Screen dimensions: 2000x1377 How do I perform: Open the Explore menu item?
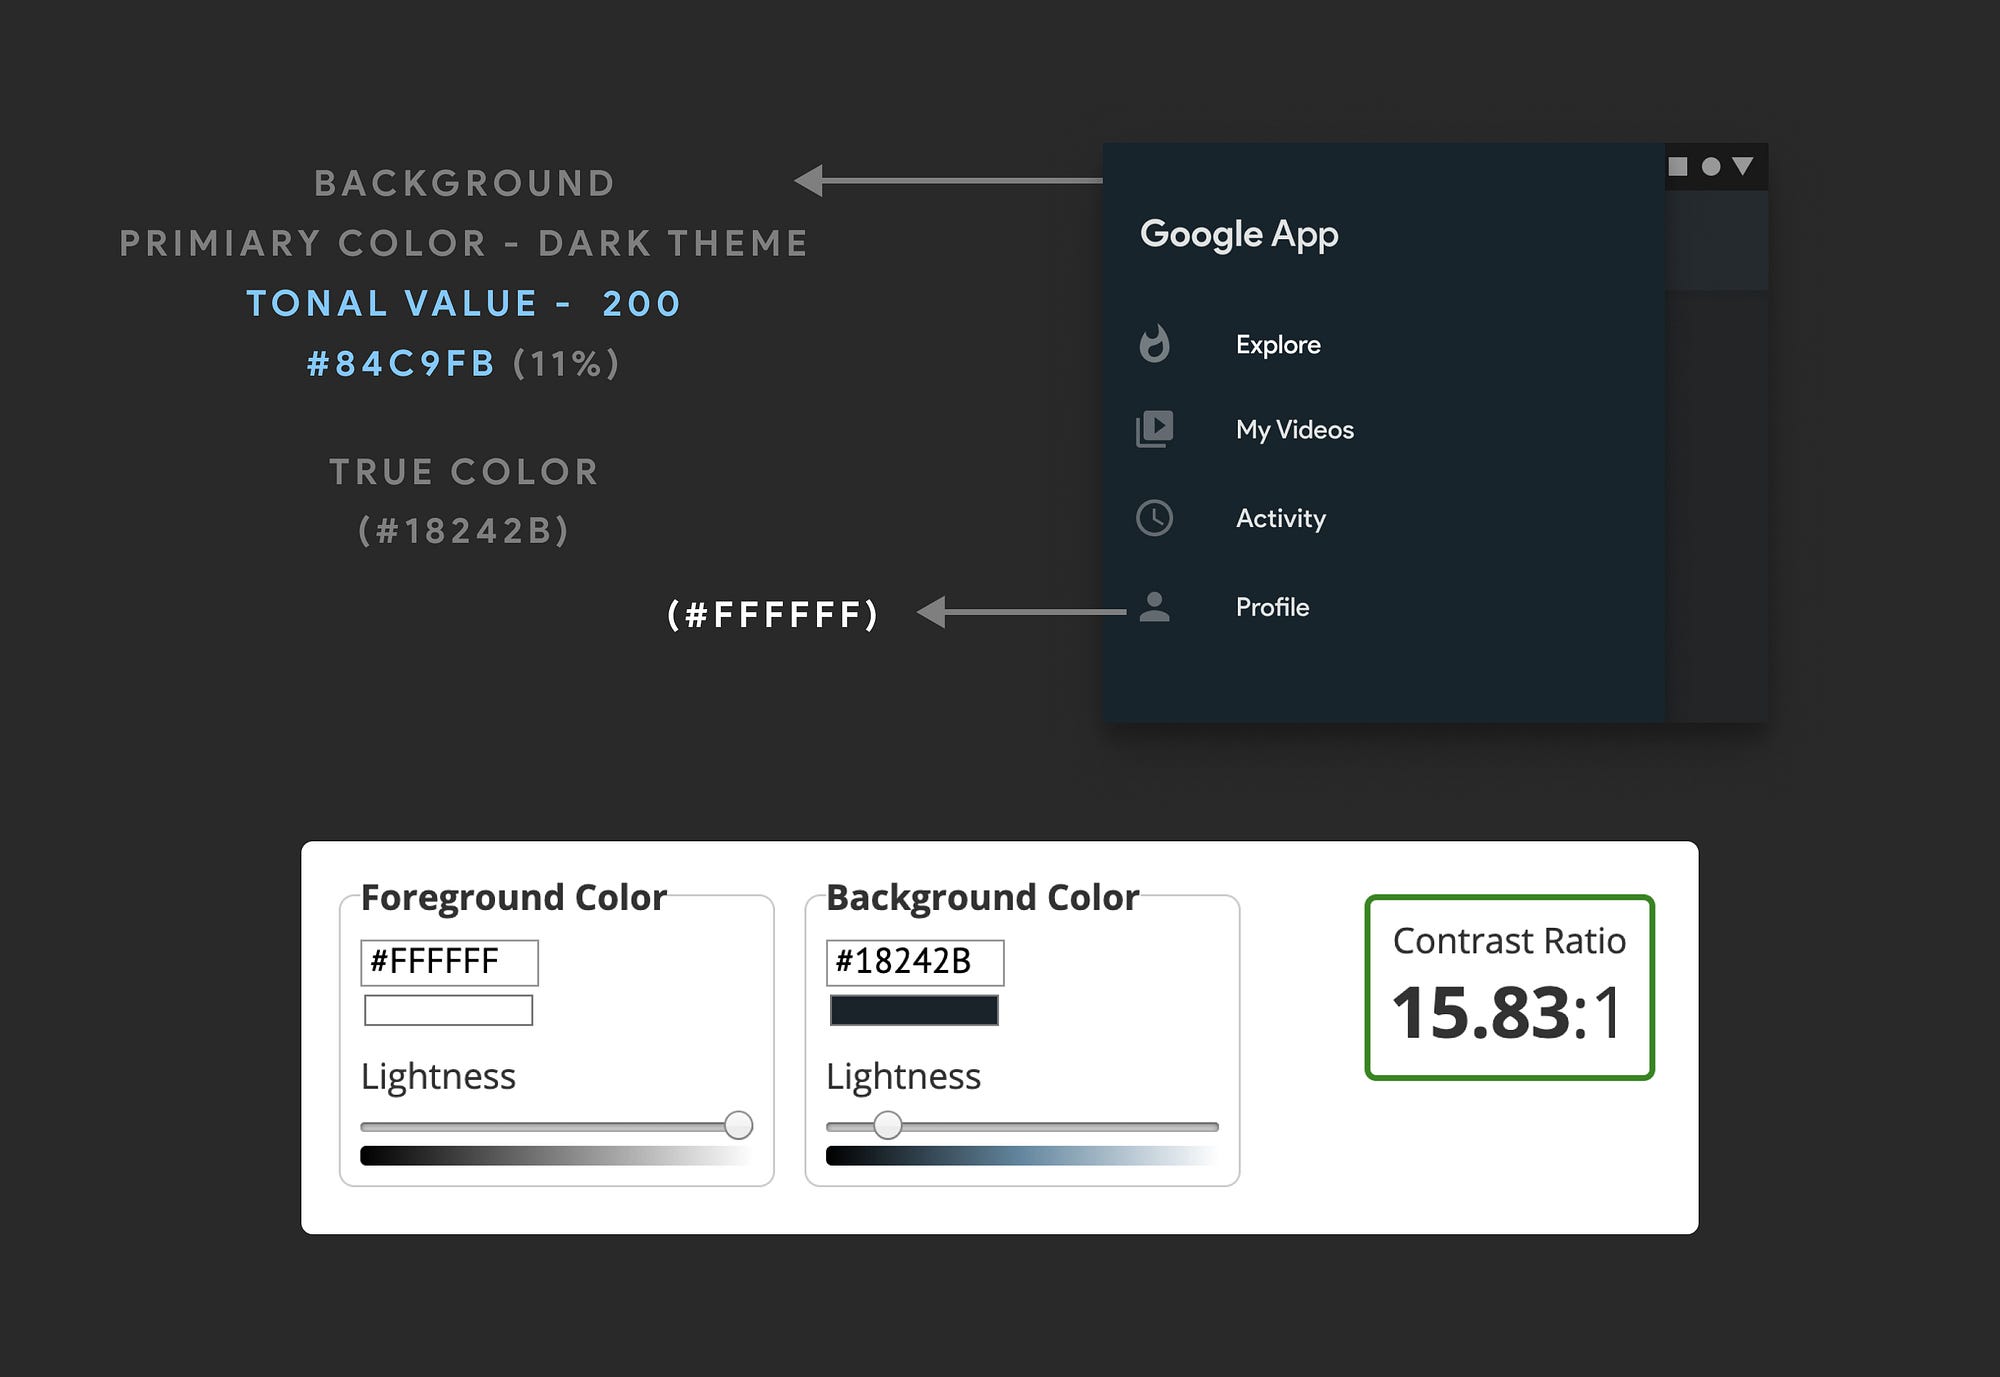[x=1278, y=345]
